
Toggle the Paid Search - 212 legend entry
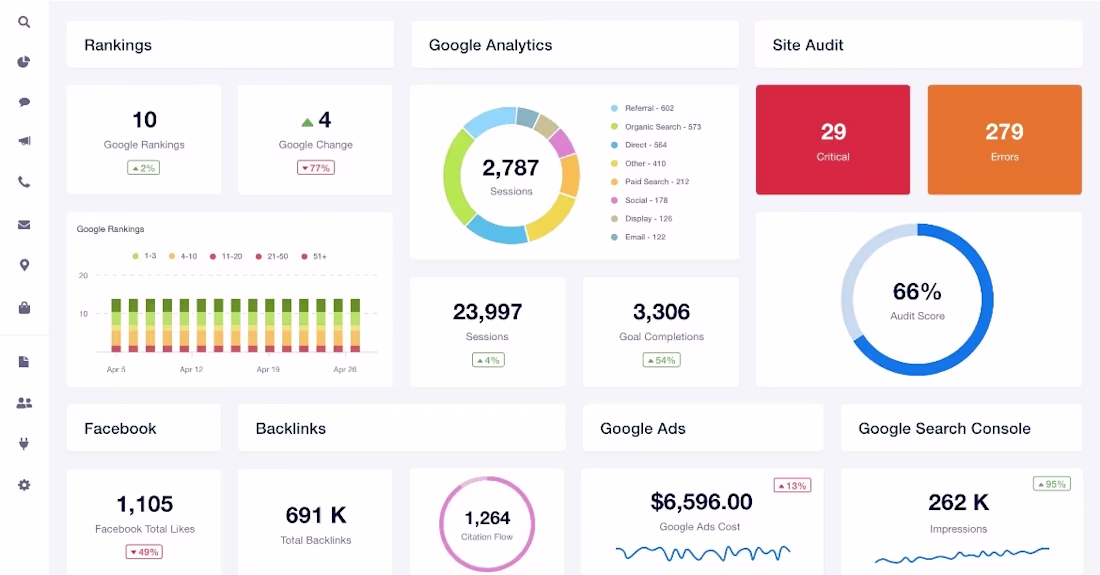pyautogui.click(x=650, y=182)
